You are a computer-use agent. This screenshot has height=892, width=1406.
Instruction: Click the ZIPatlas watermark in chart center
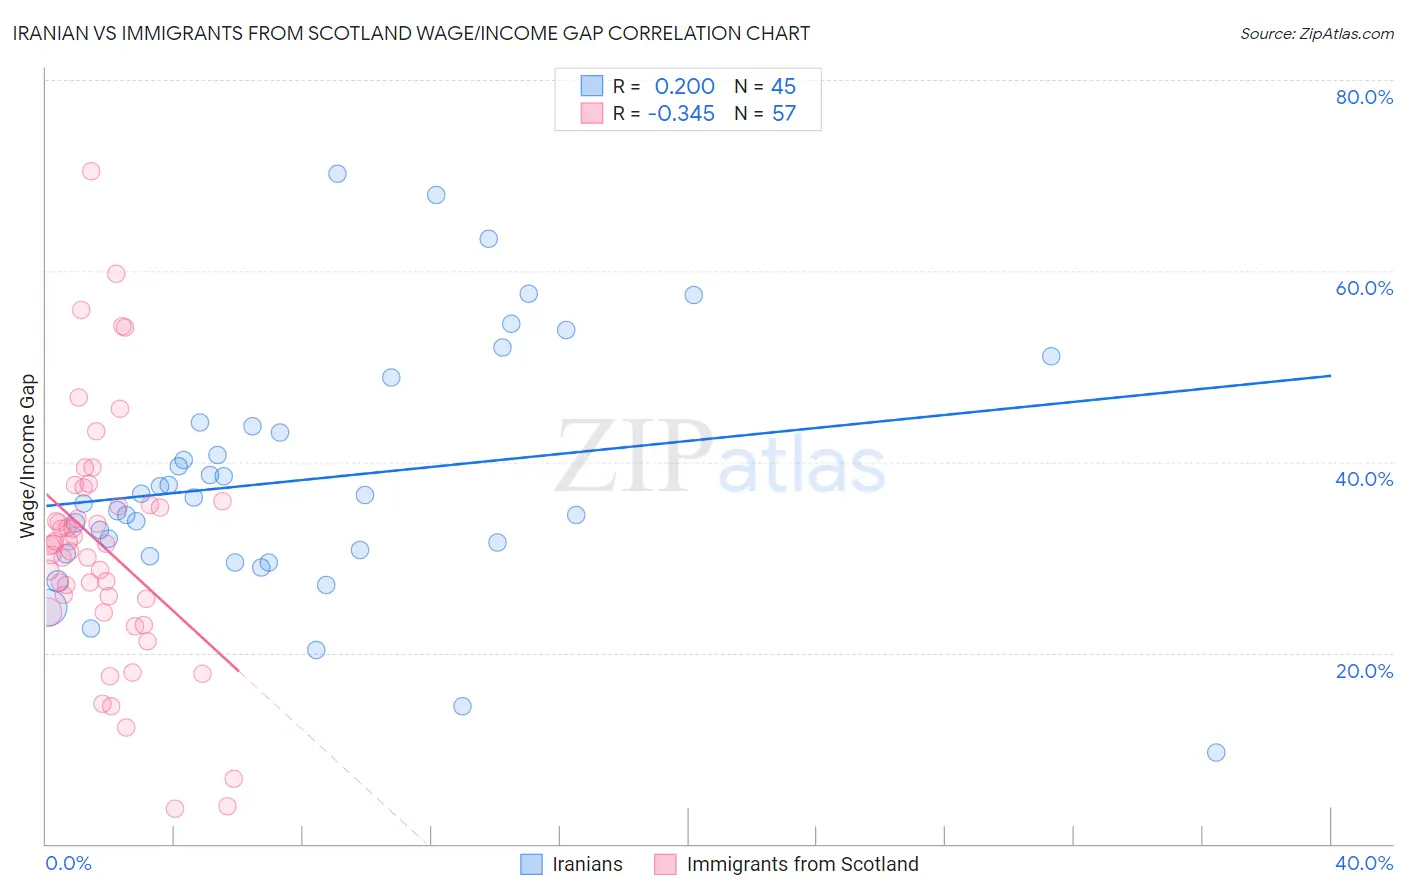(720, 457)
